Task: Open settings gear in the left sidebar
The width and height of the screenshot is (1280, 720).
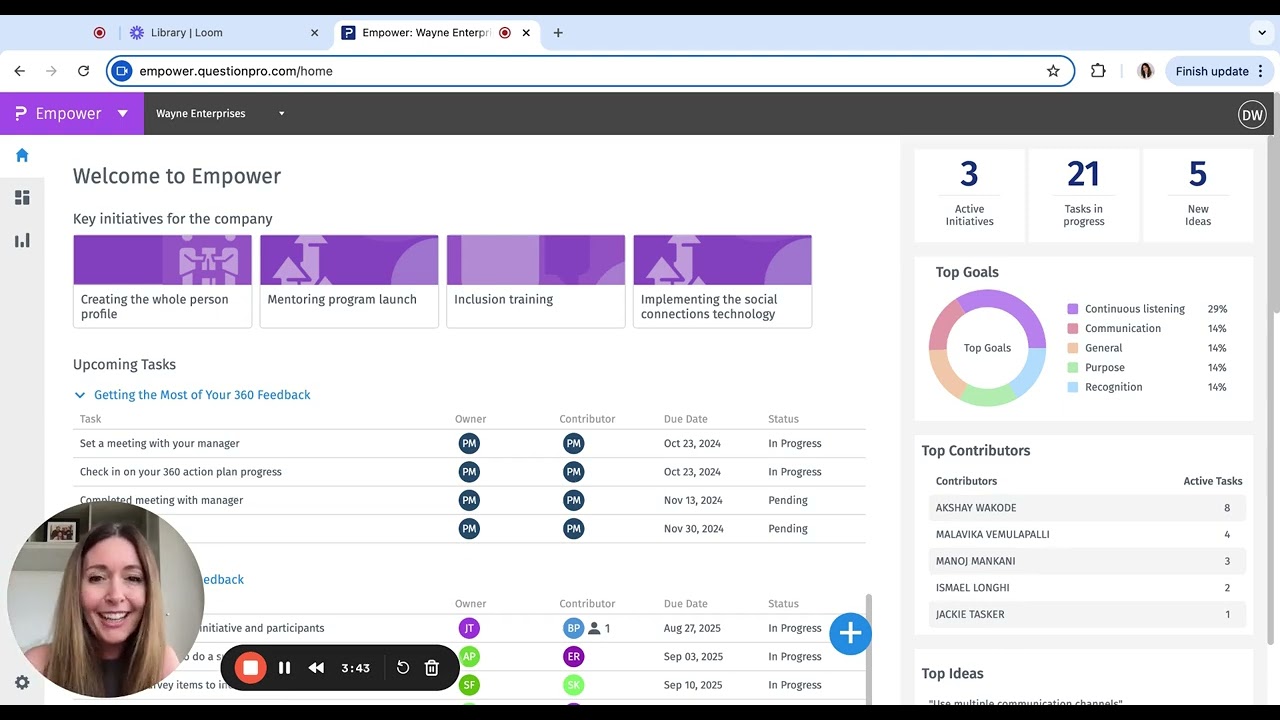Action: (x=22, y=682)
